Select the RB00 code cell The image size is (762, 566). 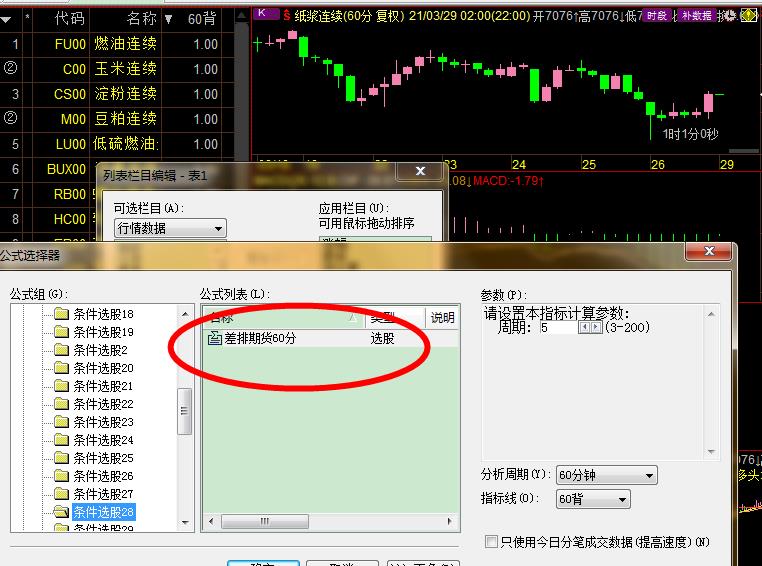(69, 194)
